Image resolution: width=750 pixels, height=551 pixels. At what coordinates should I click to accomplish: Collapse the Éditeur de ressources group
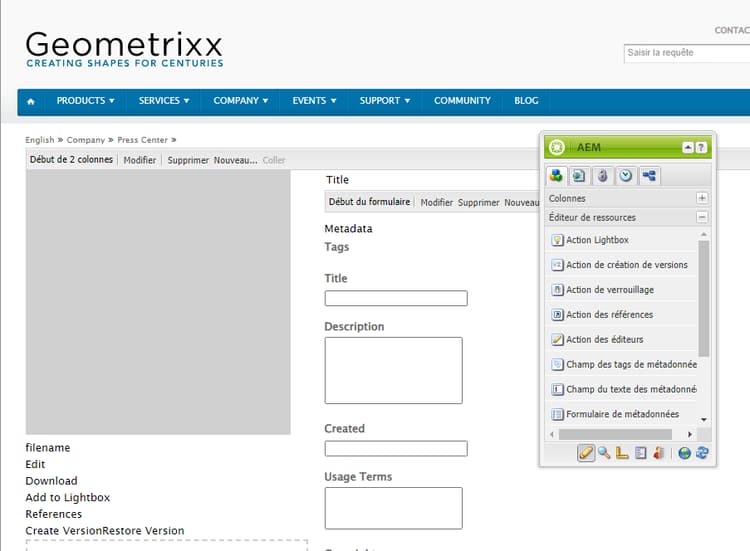click(702, 217)
